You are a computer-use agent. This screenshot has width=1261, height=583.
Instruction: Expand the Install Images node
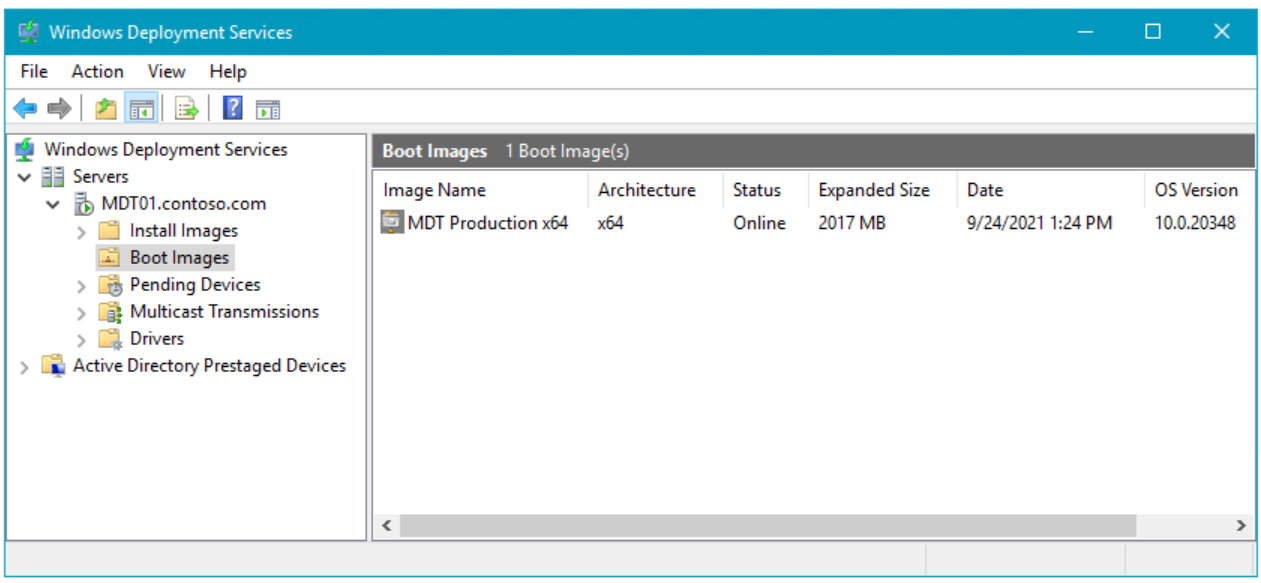pyautogui.click(x=82, y=232)
